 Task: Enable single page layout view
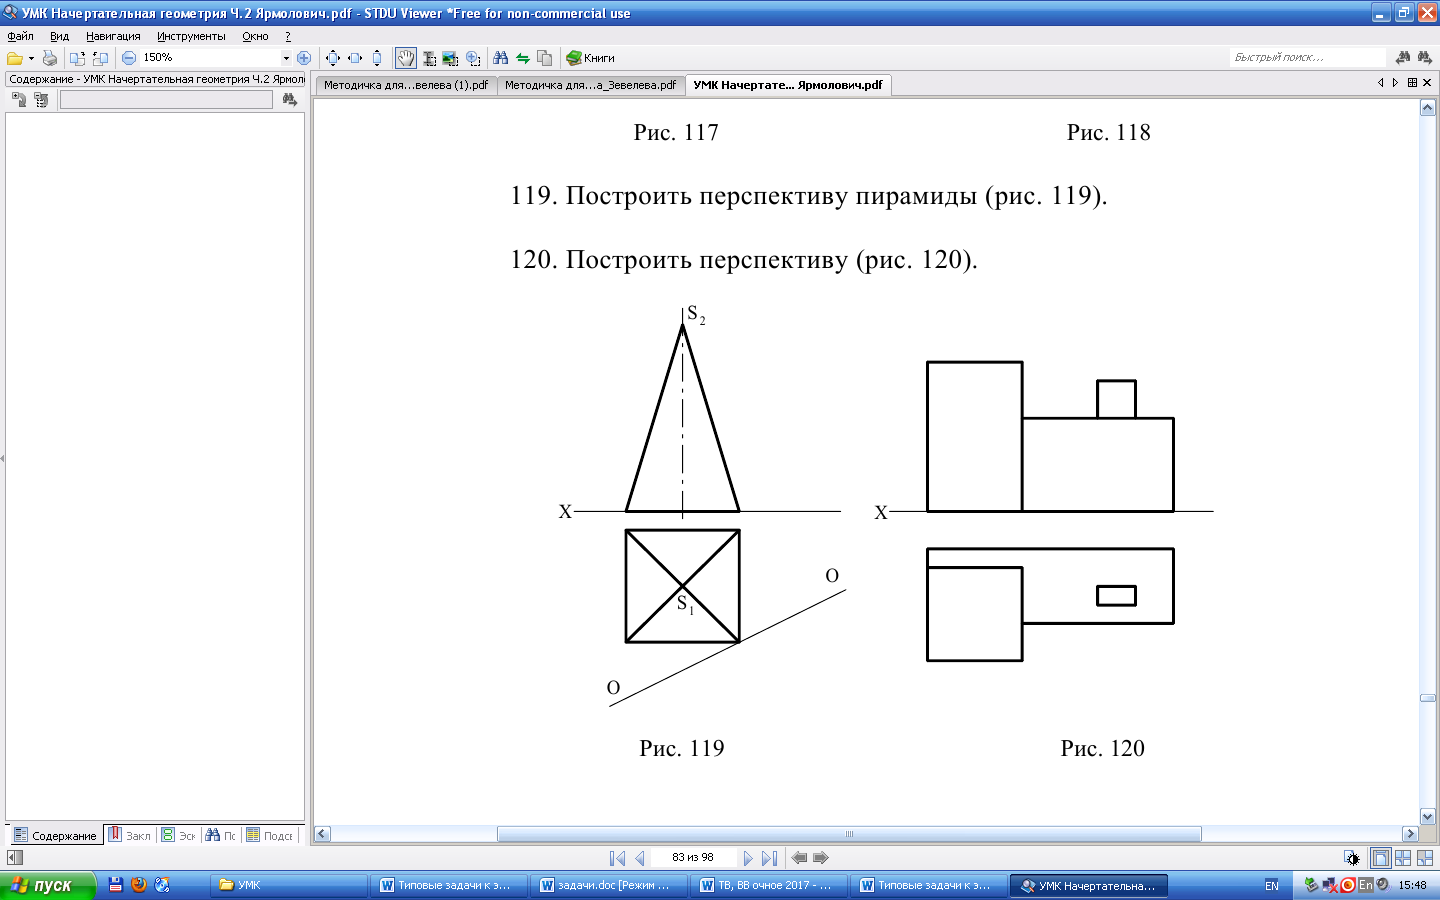tap(1381, 858)
